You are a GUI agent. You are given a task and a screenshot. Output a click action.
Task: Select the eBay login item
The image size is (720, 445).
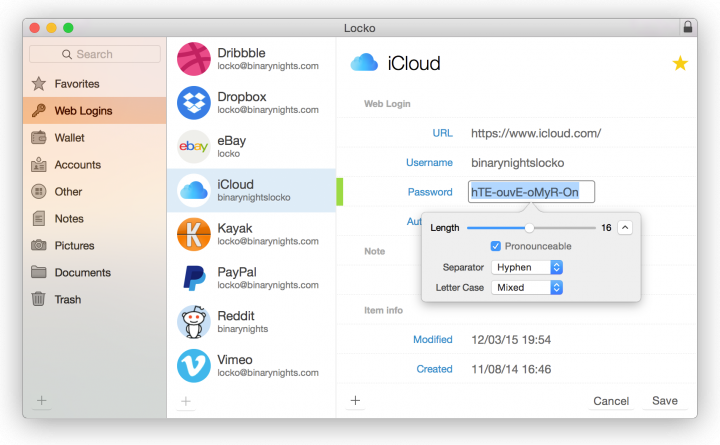[250, 147]
